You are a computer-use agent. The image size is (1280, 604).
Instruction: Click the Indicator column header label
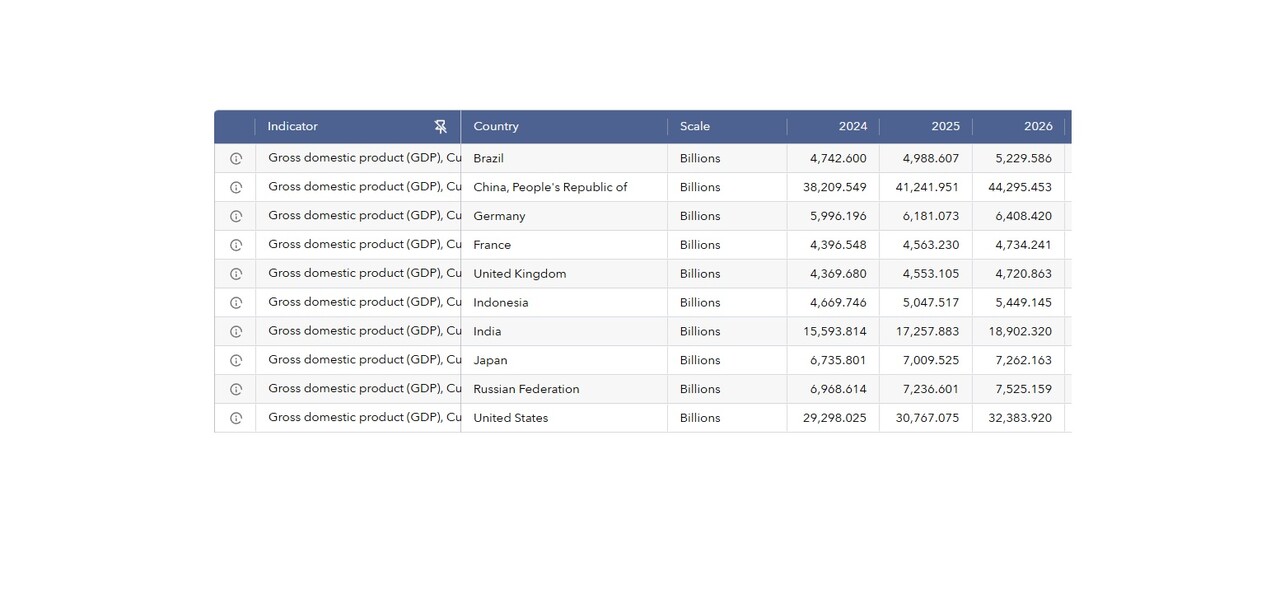pos(293,127)
